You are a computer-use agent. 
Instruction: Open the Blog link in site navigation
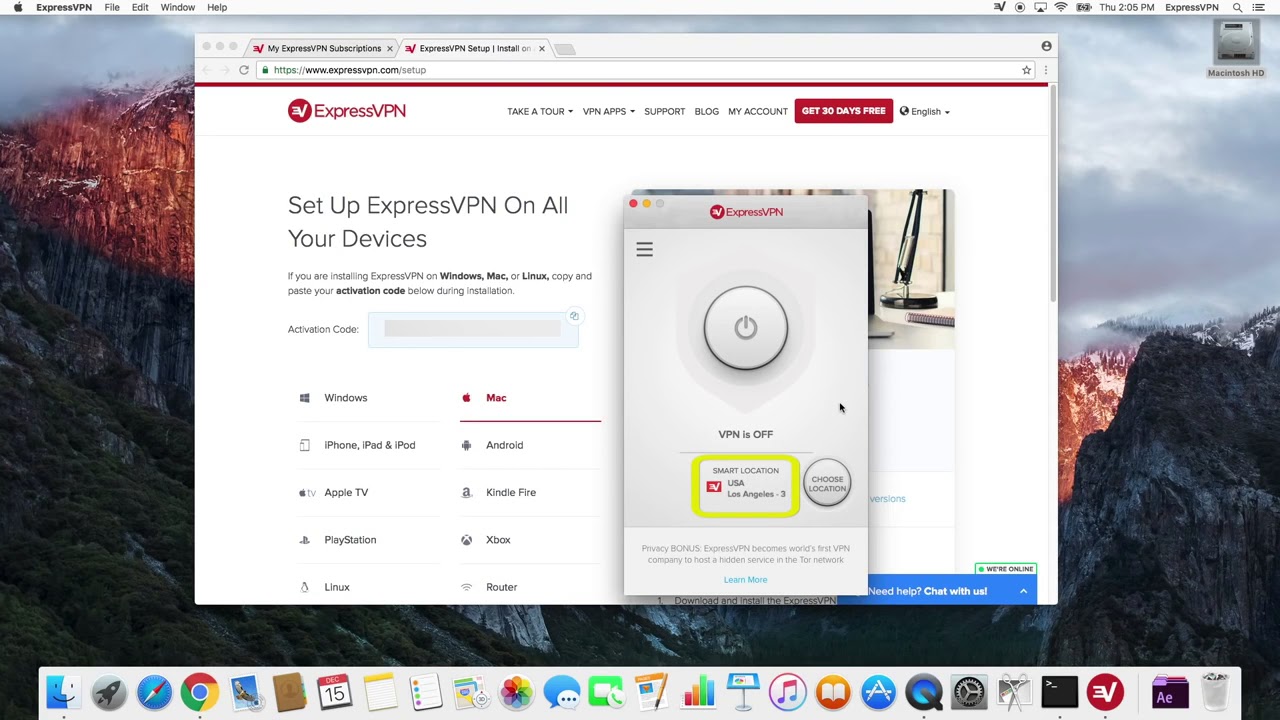(x=706, y=111)
